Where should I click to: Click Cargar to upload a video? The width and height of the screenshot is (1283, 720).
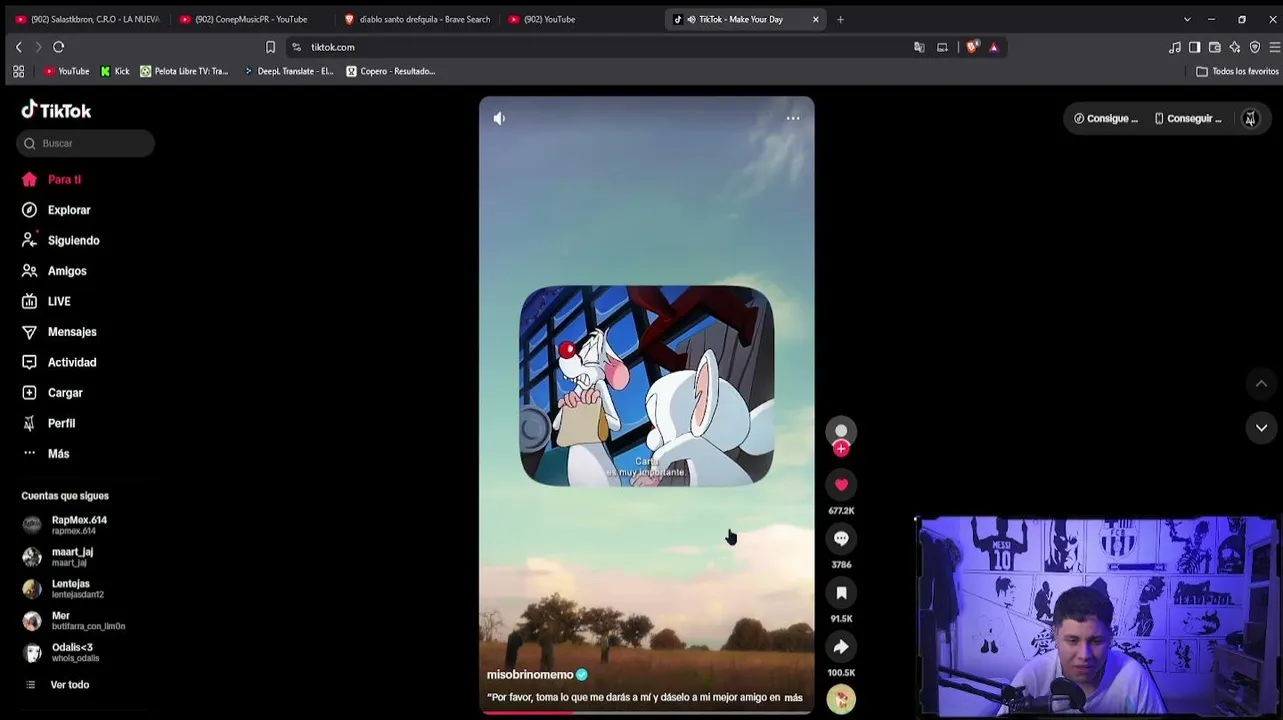pos(52,393)
